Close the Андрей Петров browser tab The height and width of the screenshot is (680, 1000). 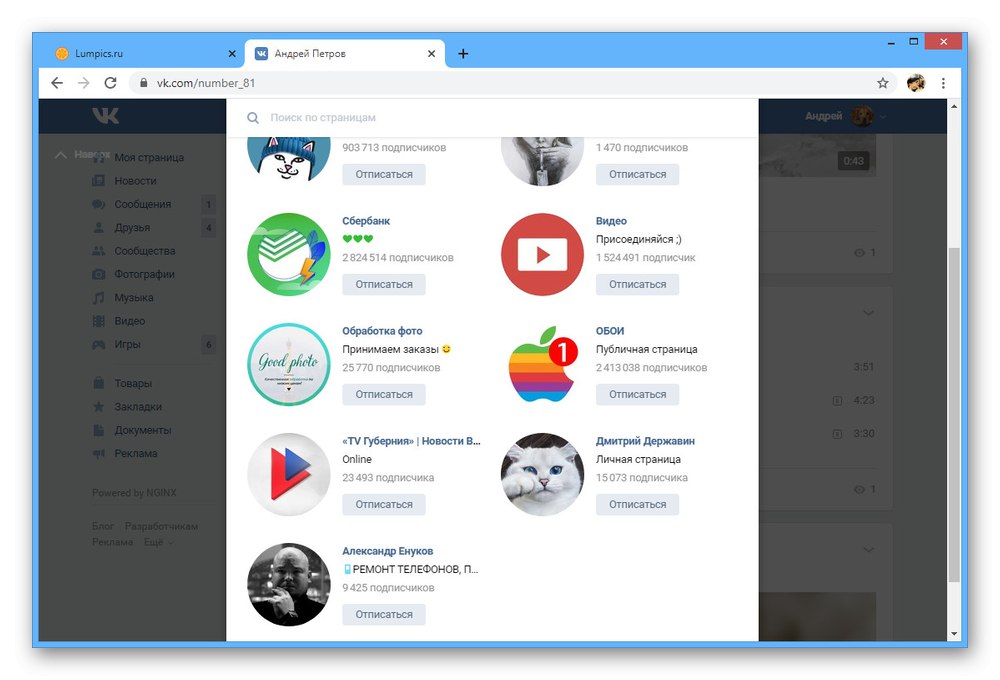pyautogui.click(x=432, y=54)
